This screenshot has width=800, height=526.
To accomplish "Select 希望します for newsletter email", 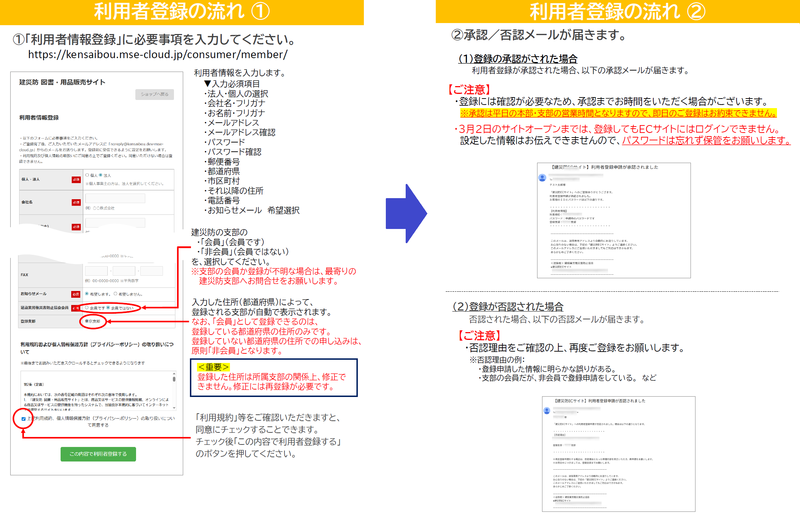I will (88, 295).
